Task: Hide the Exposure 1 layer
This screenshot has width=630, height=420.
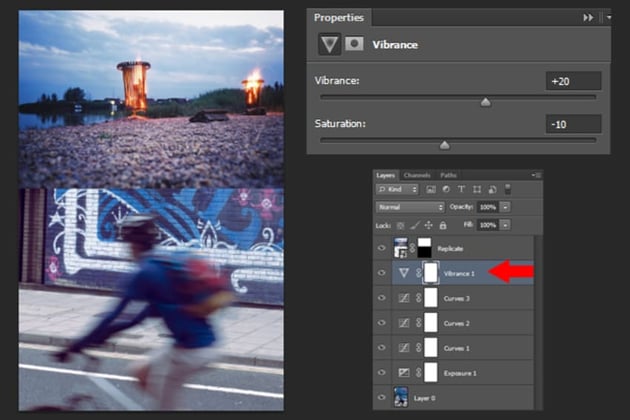Action: [x=382, y=373]
